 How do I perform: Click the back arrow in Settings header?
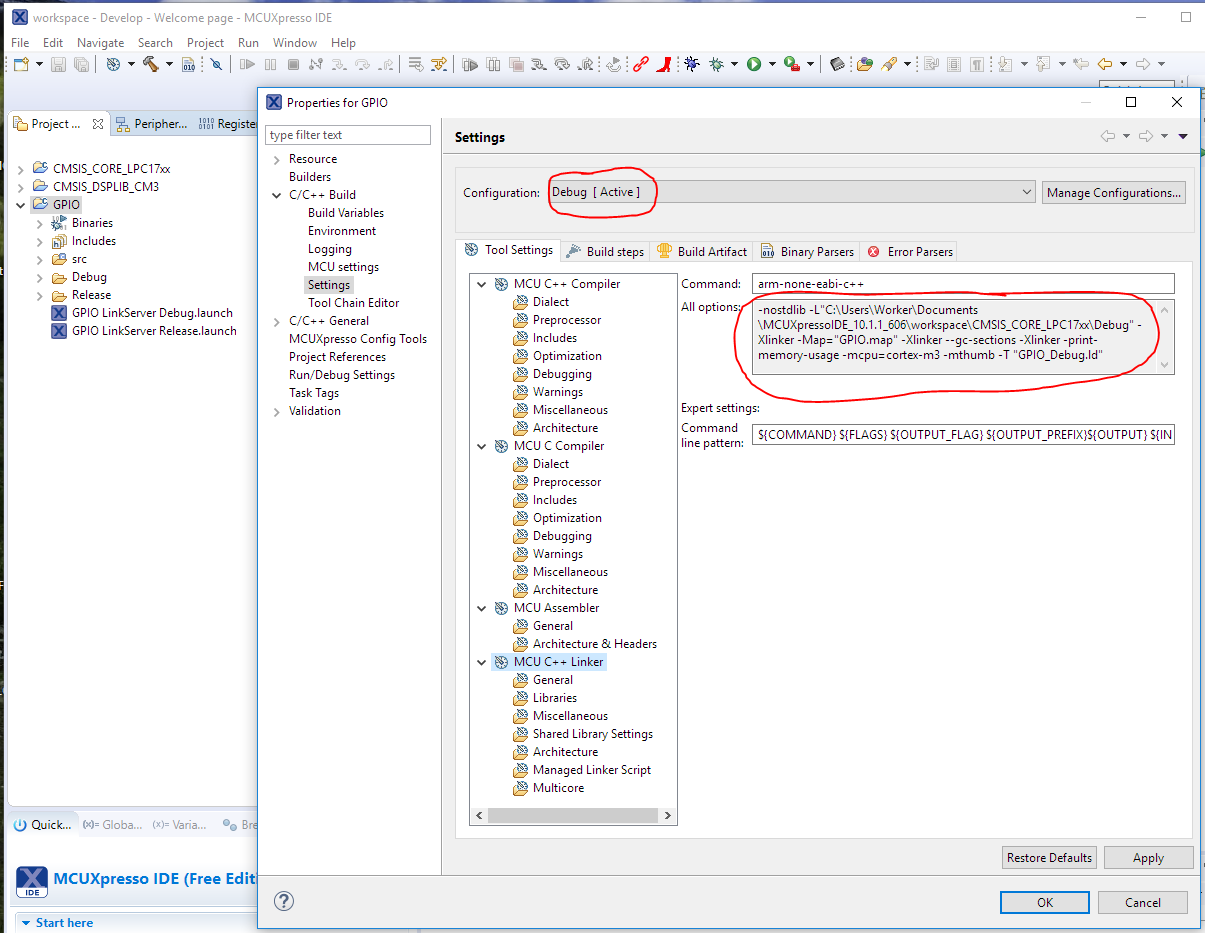(x=1107, y=136)
